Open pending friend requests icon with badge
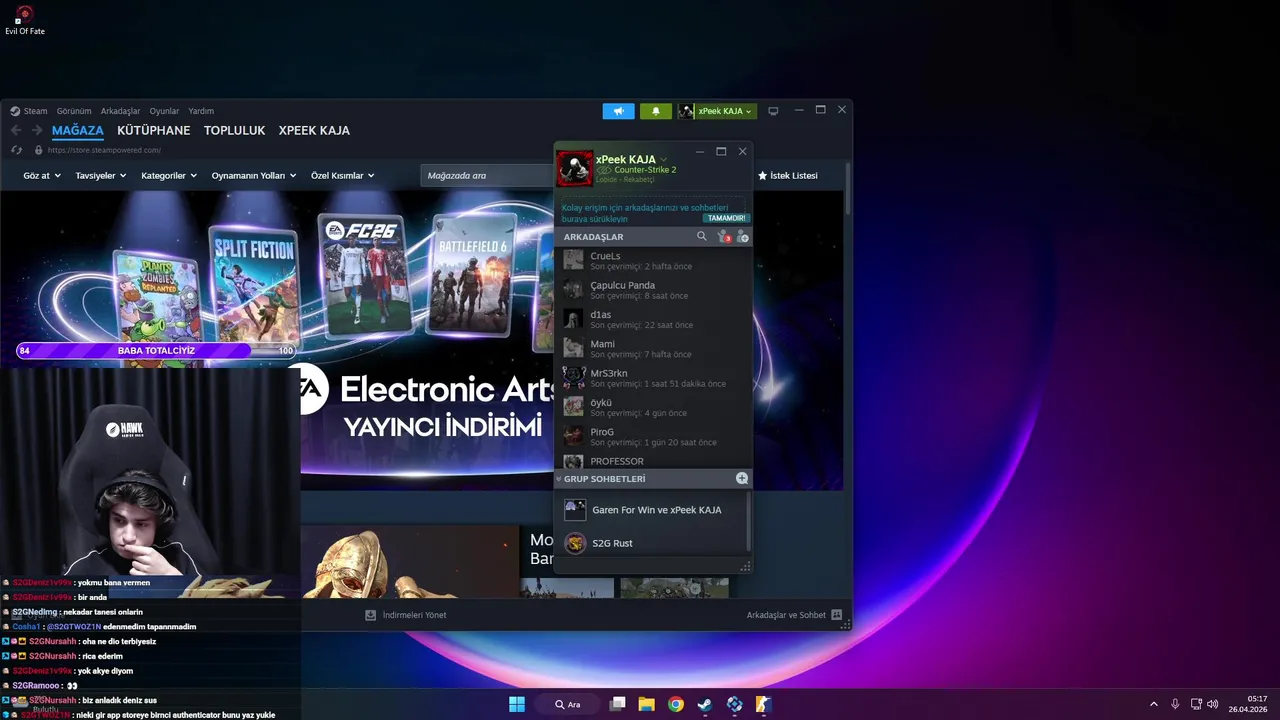This screenshot has width=1280, height=720. [x=724, y=237]
